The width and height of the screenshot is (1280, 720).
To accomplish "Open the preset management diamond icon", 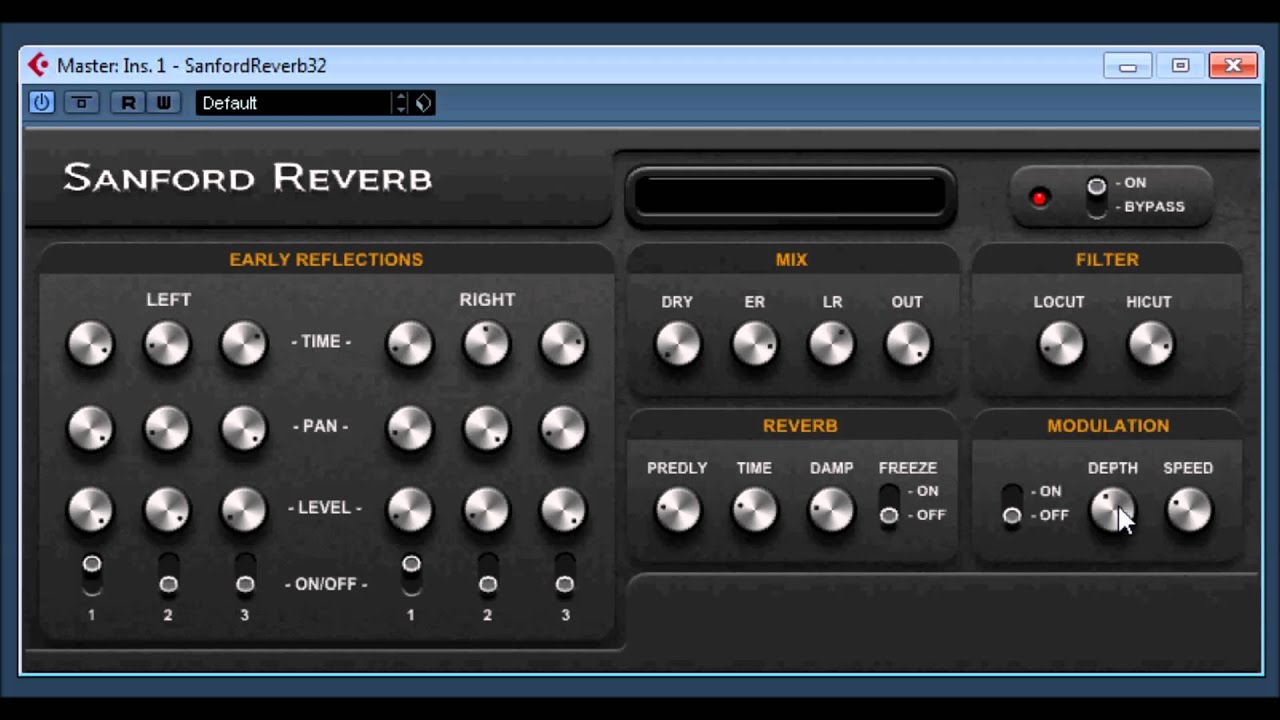I will tap(423, 103).
